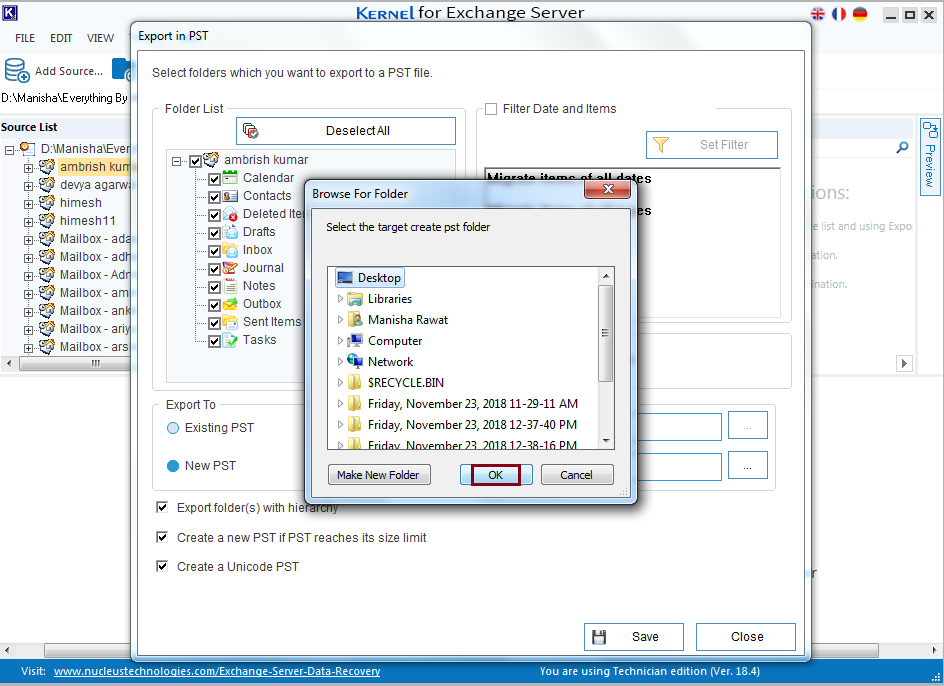
Task: Click the Existing PST browse ellipsis button
Action: pos(747,425)
